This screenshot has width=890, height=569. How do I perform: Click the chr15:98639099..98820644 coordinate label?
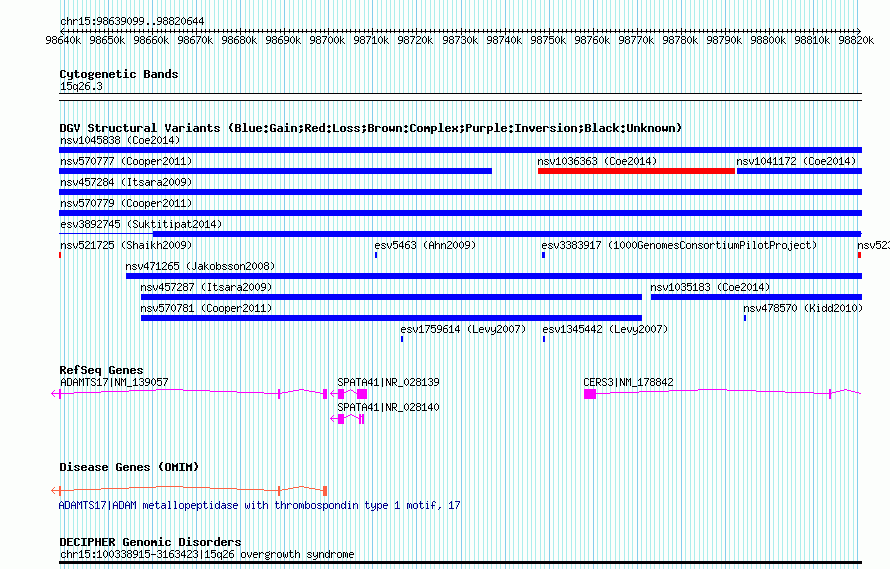coord(132,22)
